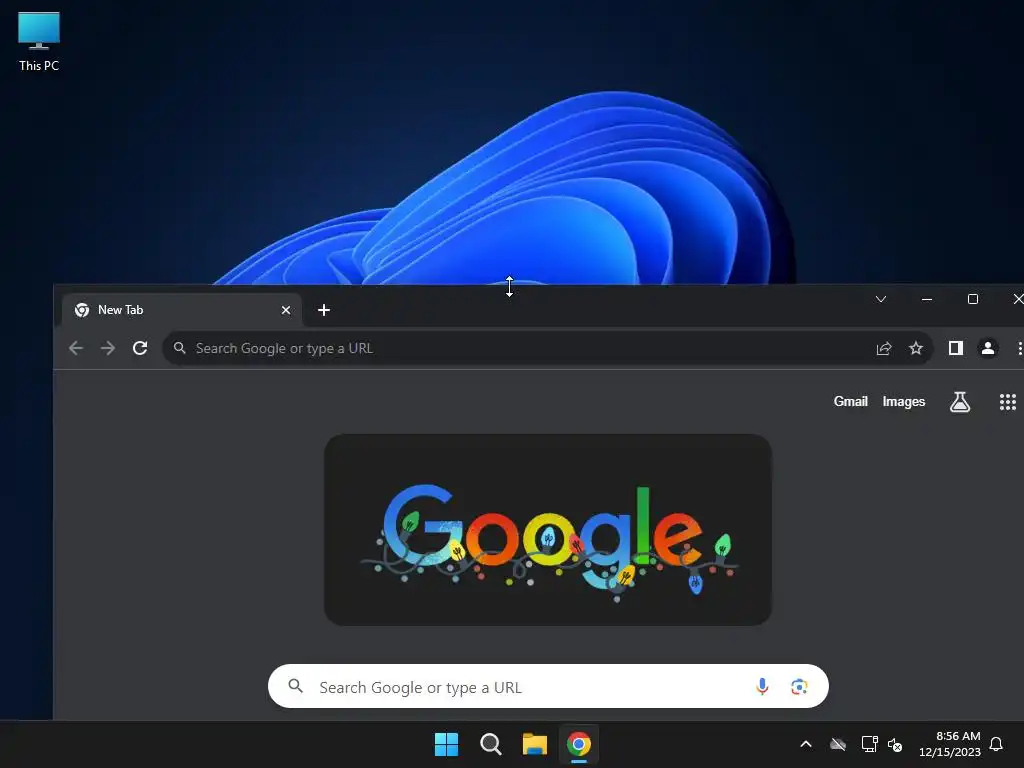This screenshot has height=768, width=1024.
Task: Open OneDrive tray icon
Action: (838, 744)
